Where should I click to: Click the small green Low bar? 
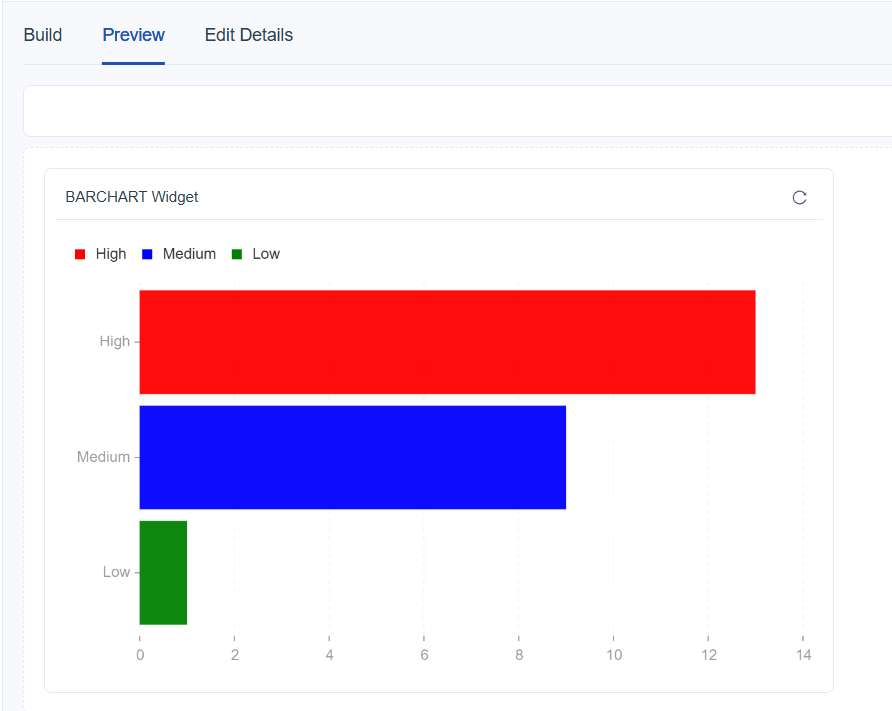pyautogui.click(x=163, y=573)
